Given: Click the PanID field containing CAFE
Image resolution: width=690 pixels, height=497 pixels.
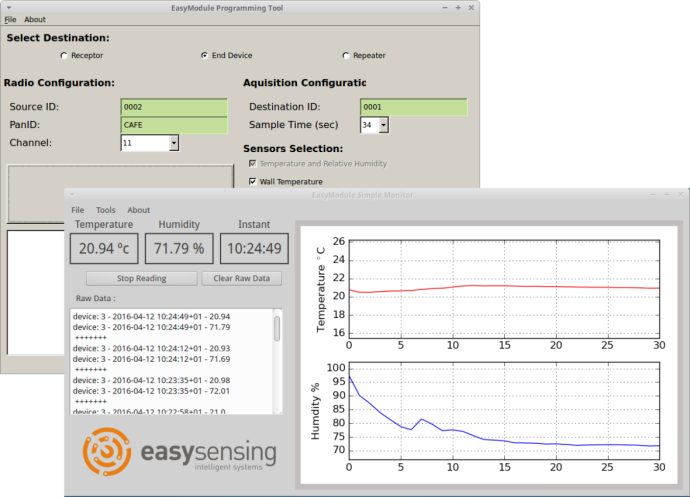Looking at the screenshot, I should tap(174, 125).
